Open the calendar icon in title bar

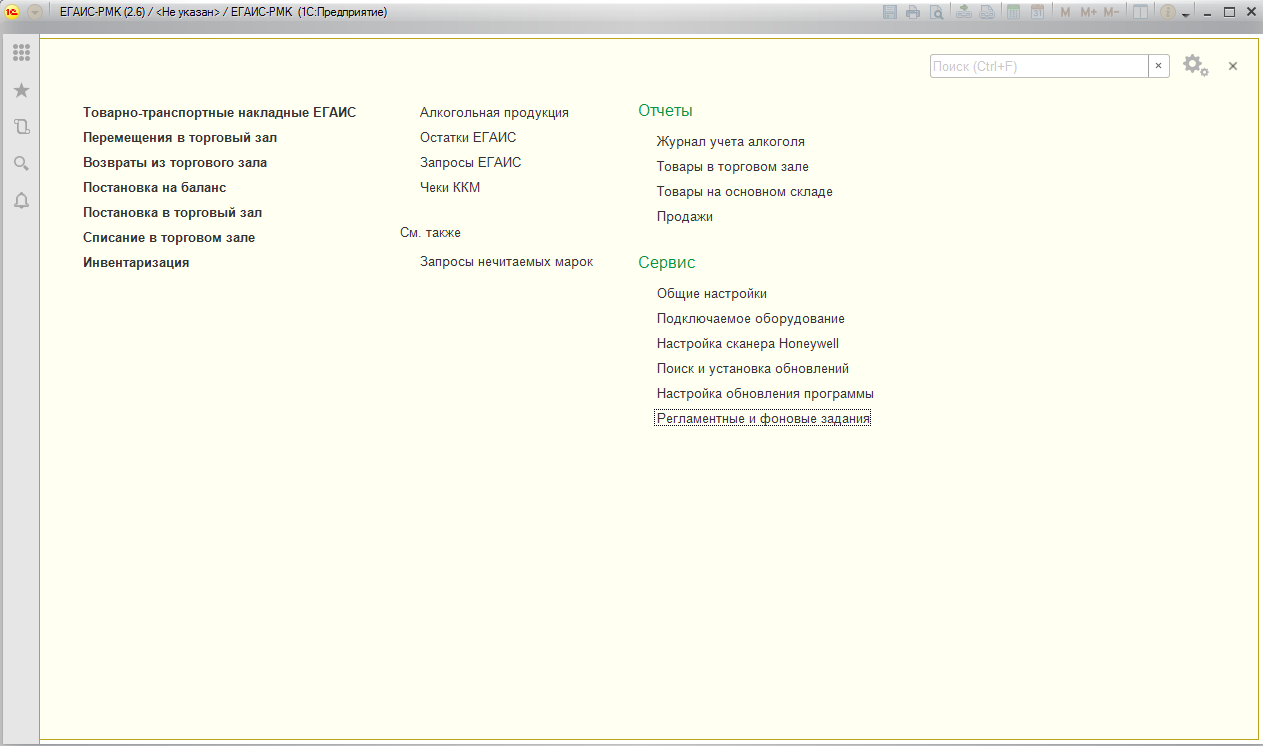point(1037,12)
